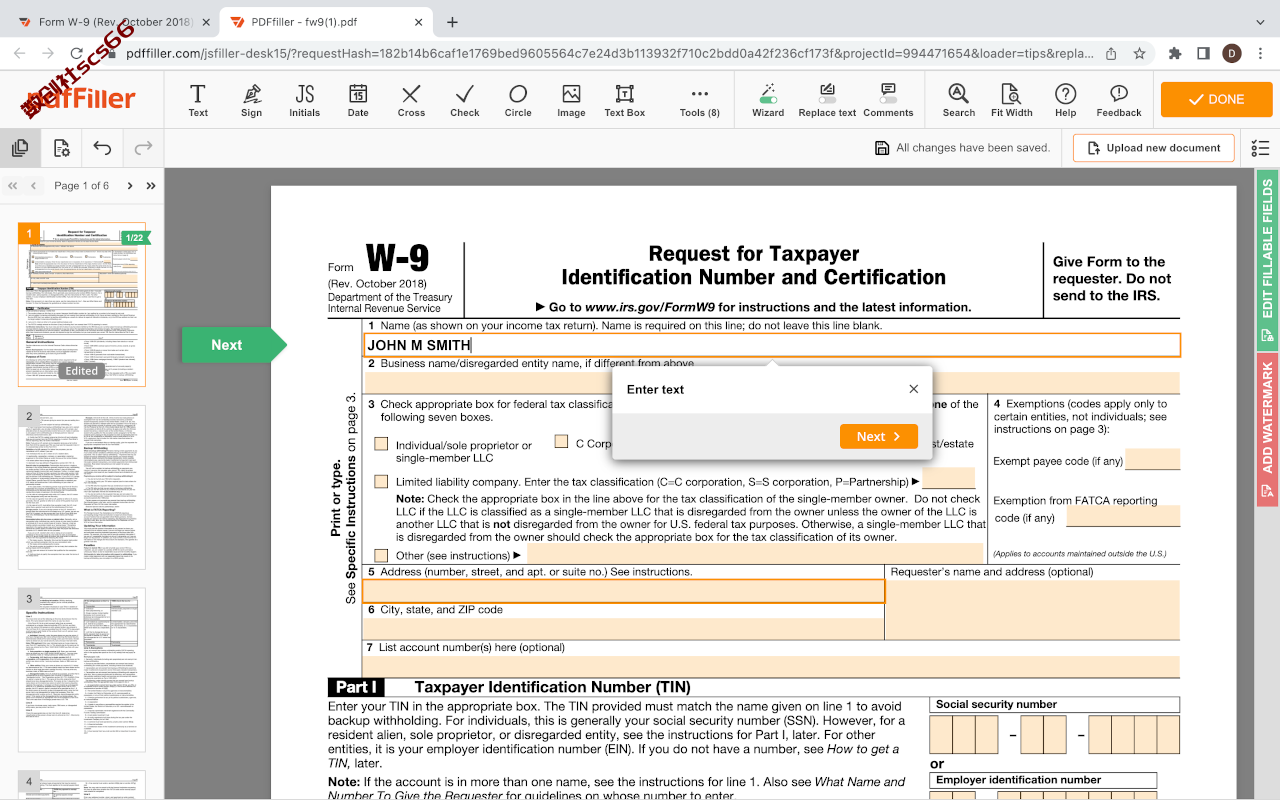
Task: Share this page from address bar
Action: tap(1111, 54)
